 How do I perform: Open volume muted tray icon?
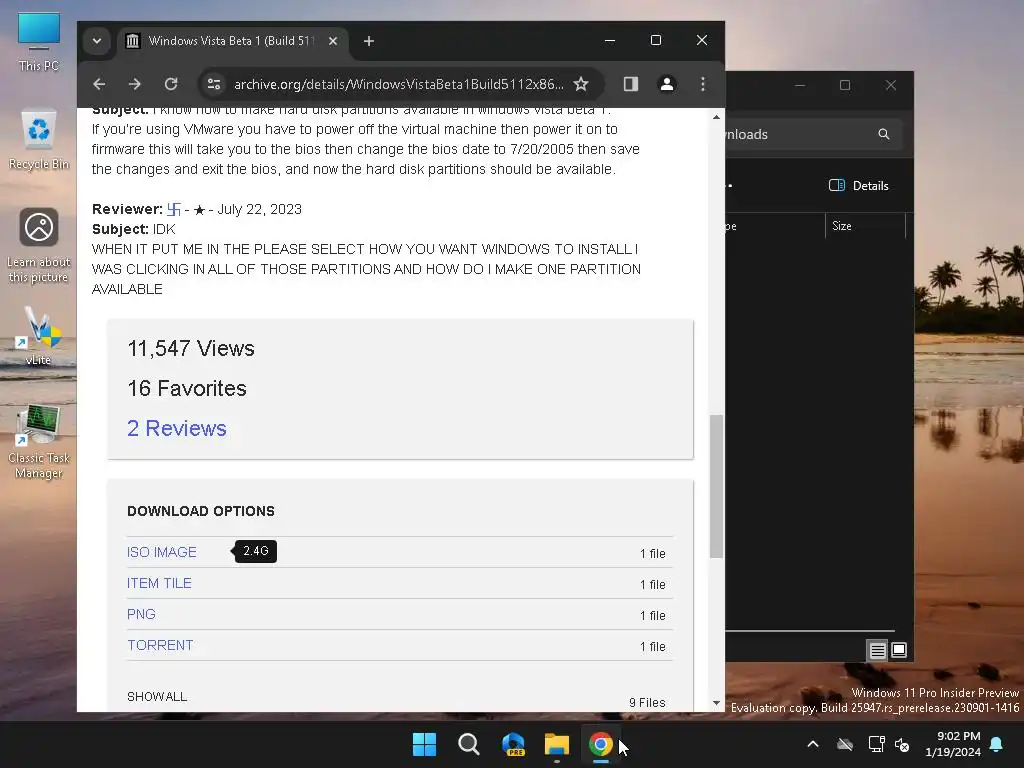903,744
